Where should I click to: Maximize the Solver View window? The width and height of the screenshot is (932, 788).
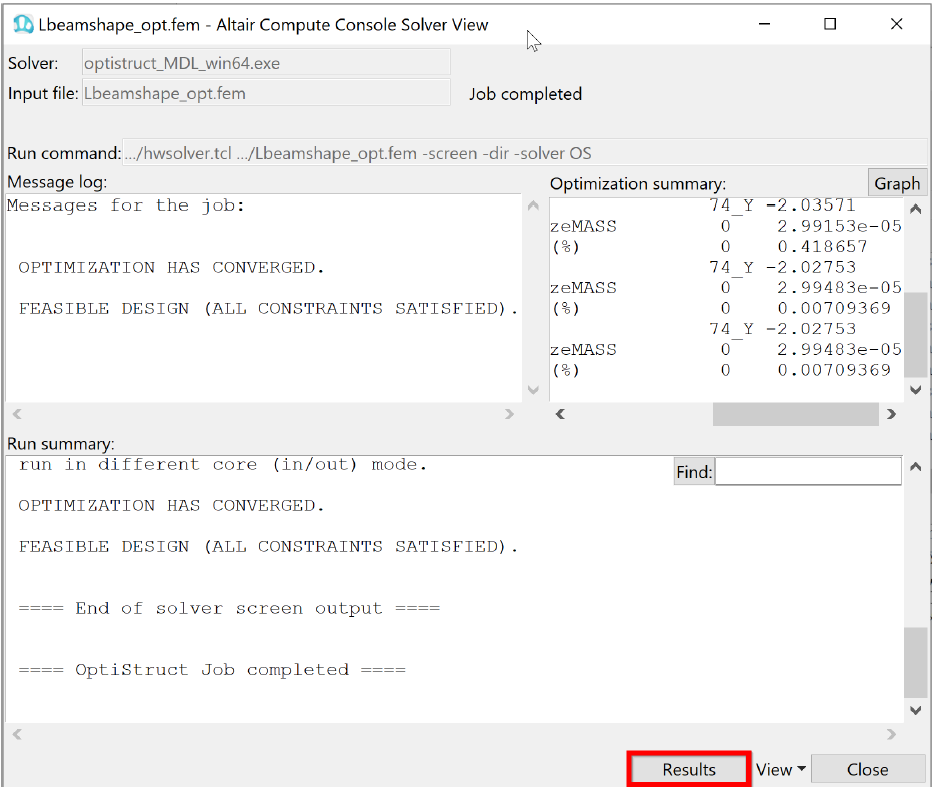(830, 24)
